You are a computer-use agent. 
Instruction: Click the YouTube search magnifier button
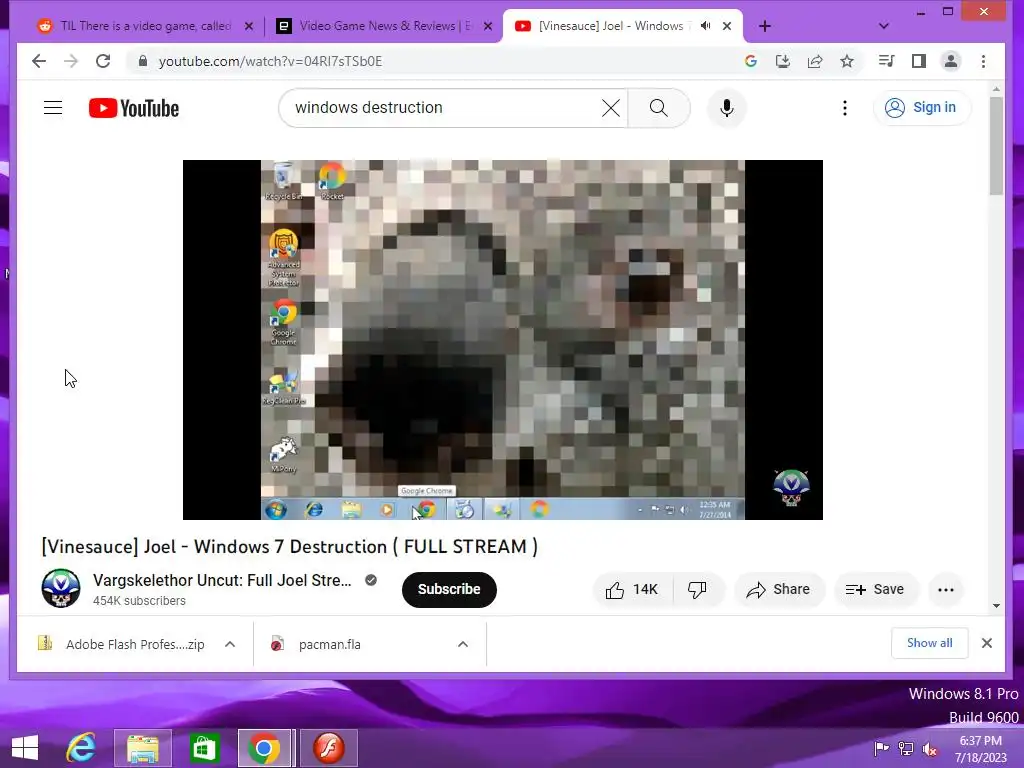point(659,108)
